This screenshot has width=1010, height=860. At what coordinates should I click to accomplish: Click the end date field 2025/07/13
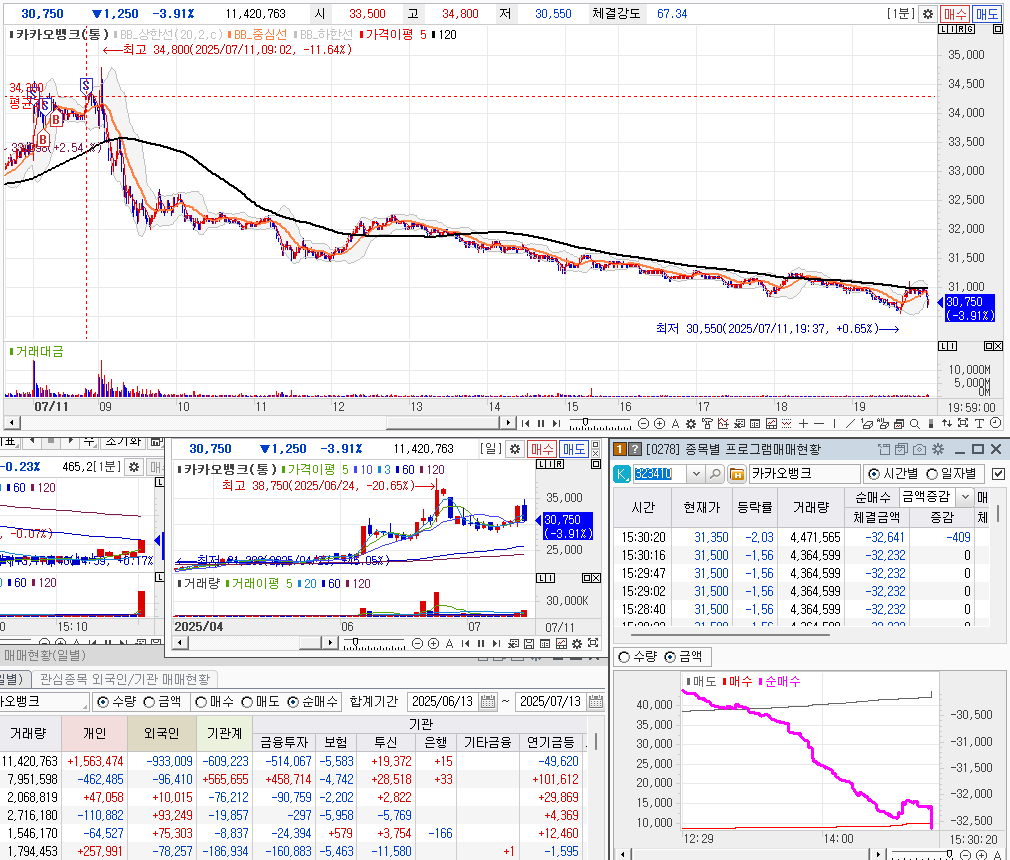[x=551, y=702]
